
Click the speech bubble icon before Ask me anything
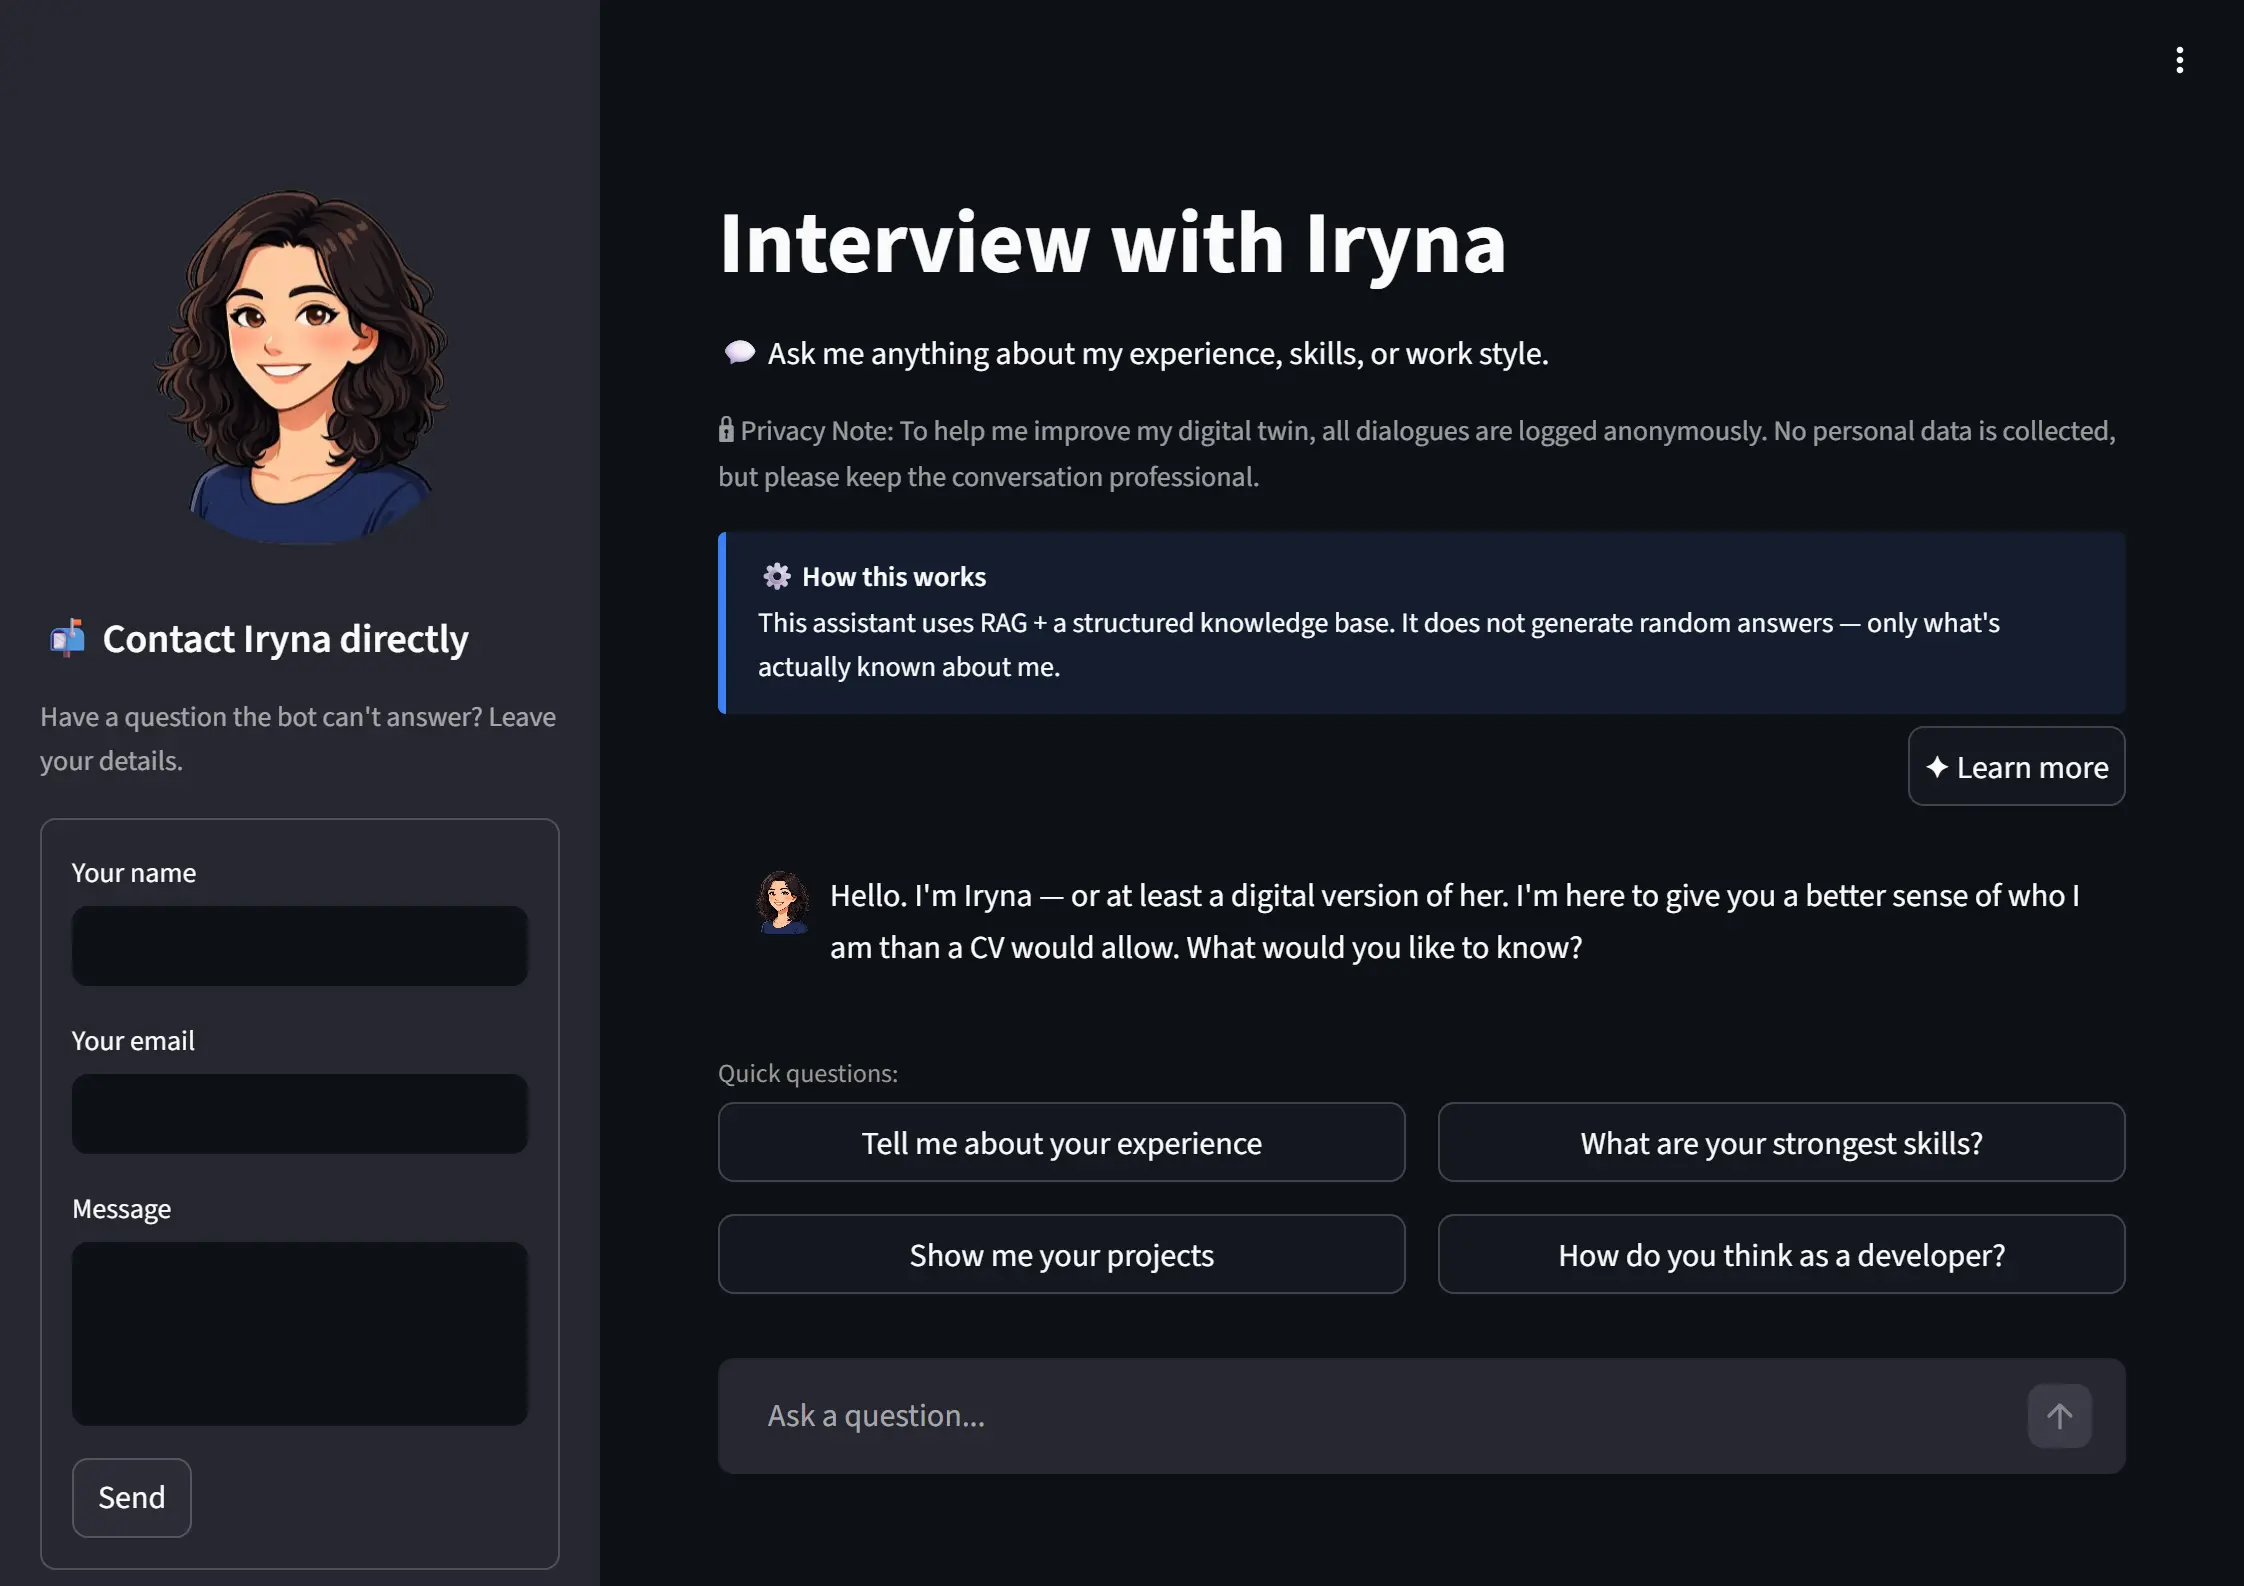(739, 353)
